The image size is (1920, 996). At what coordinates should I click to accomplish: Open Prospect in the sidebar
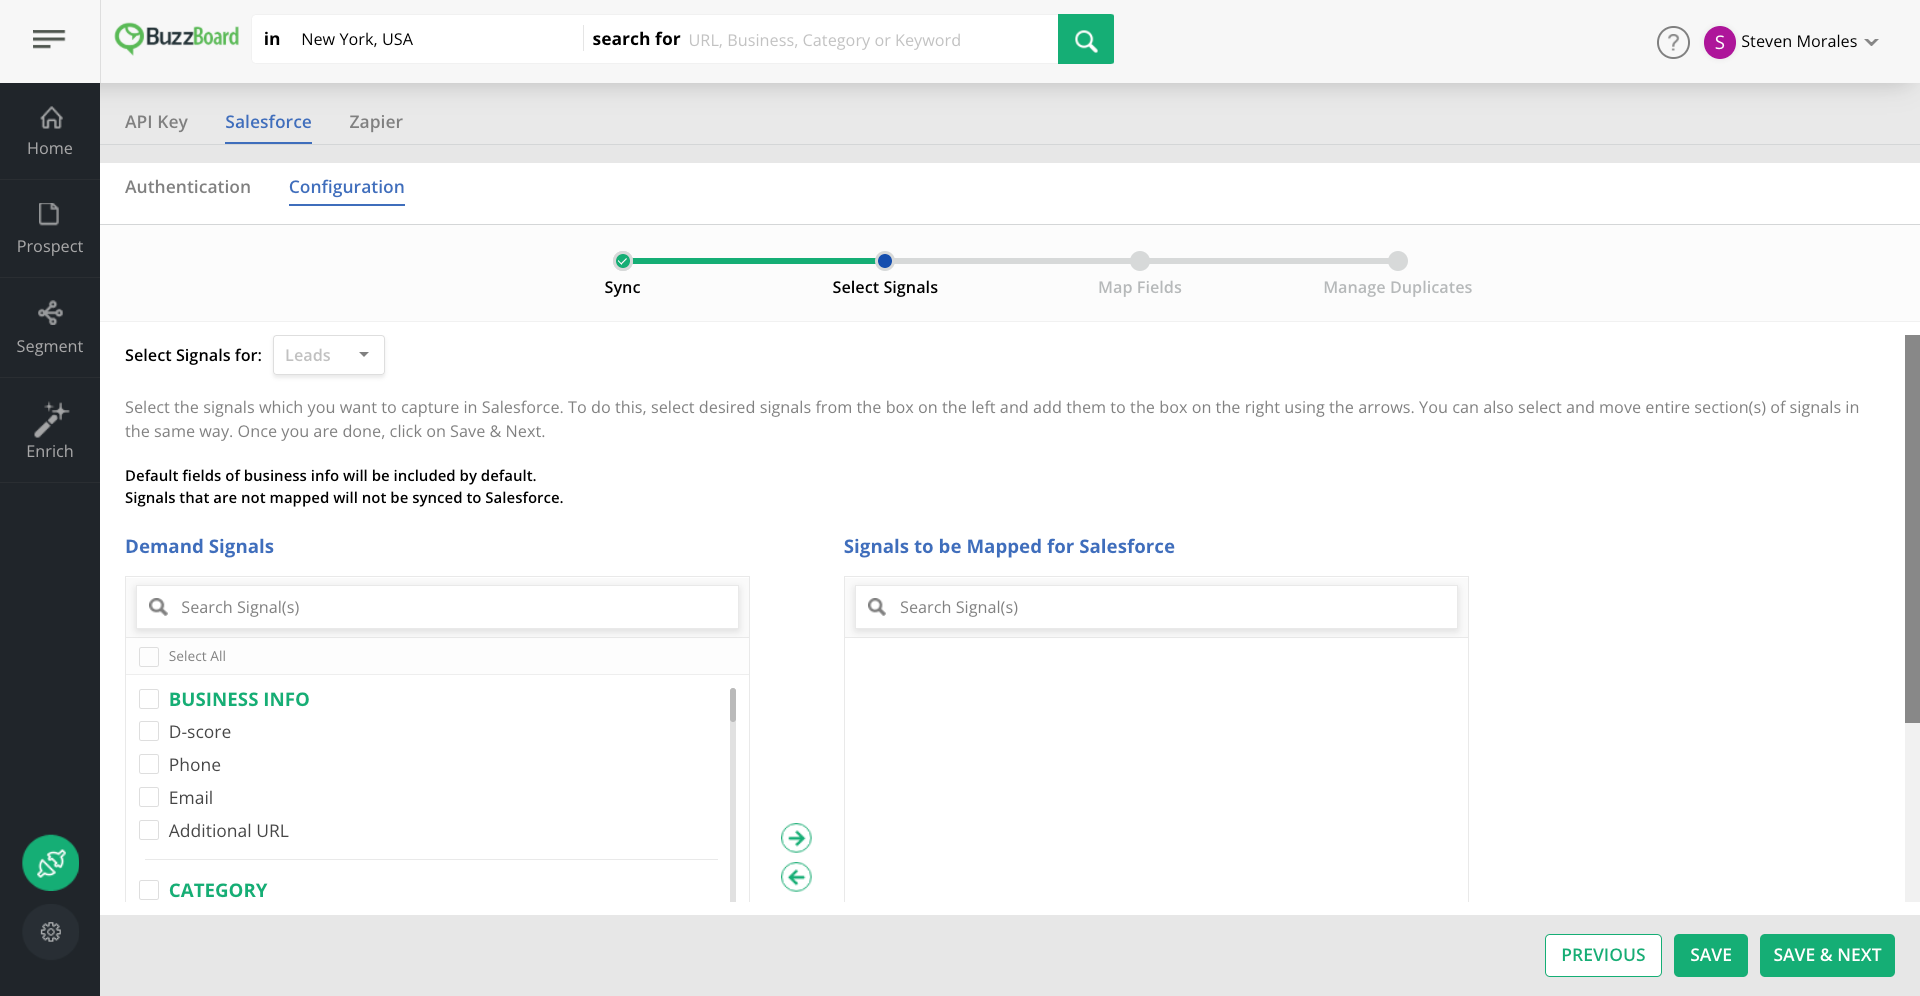(50, 229)
